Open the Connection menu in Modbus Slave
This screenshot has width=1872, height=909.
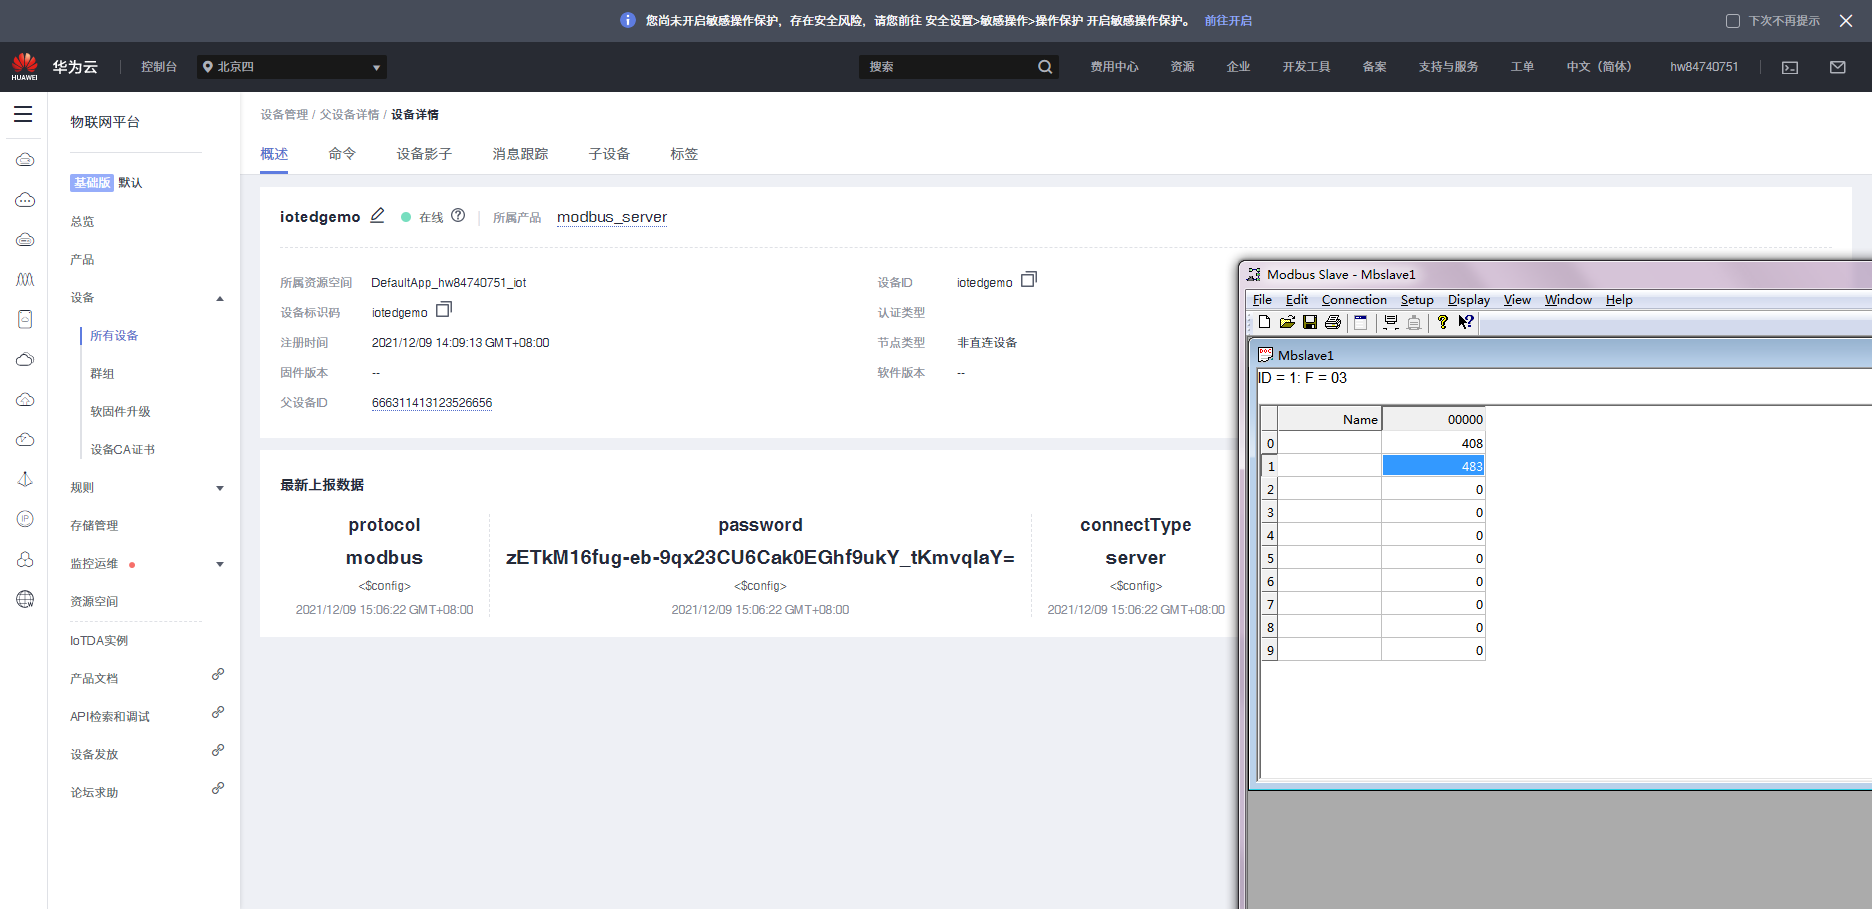click(x=1354, y=300)
